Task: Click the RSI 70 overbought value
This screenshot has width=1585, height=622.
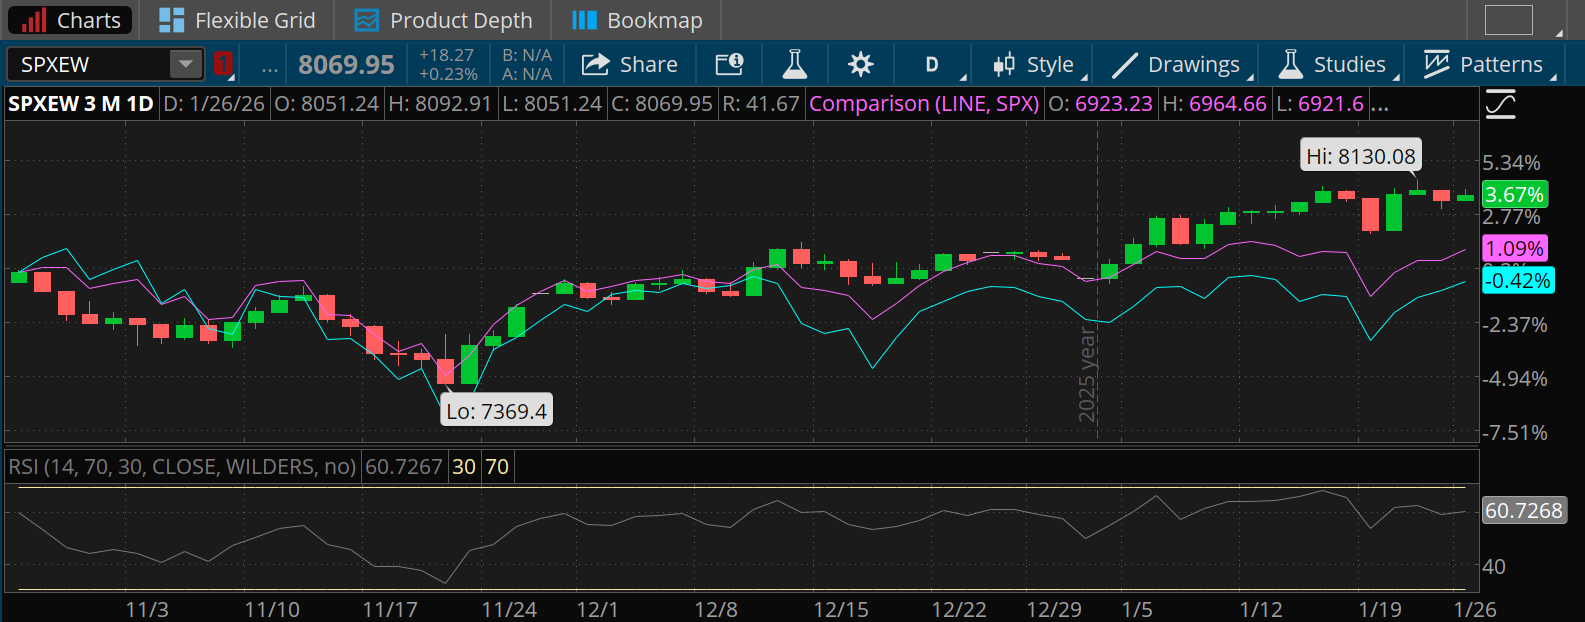Action: pyautogui.click(x=497, y=467)
